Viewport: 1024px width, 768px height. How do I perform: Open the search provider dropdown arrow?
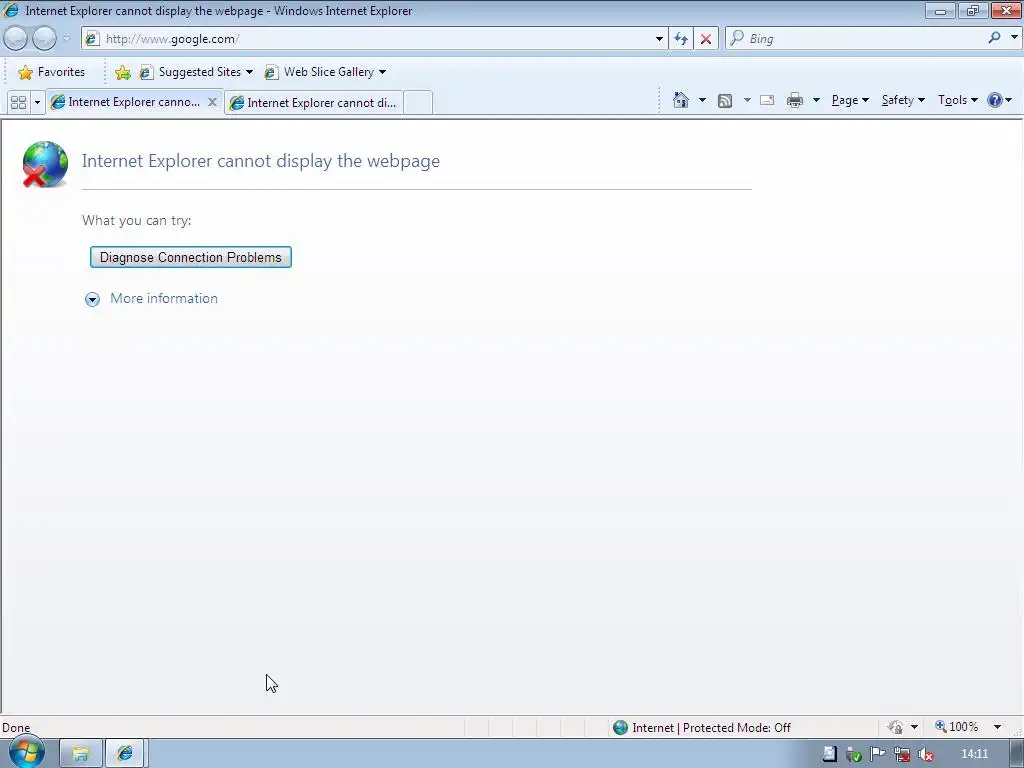[1014, 38]
